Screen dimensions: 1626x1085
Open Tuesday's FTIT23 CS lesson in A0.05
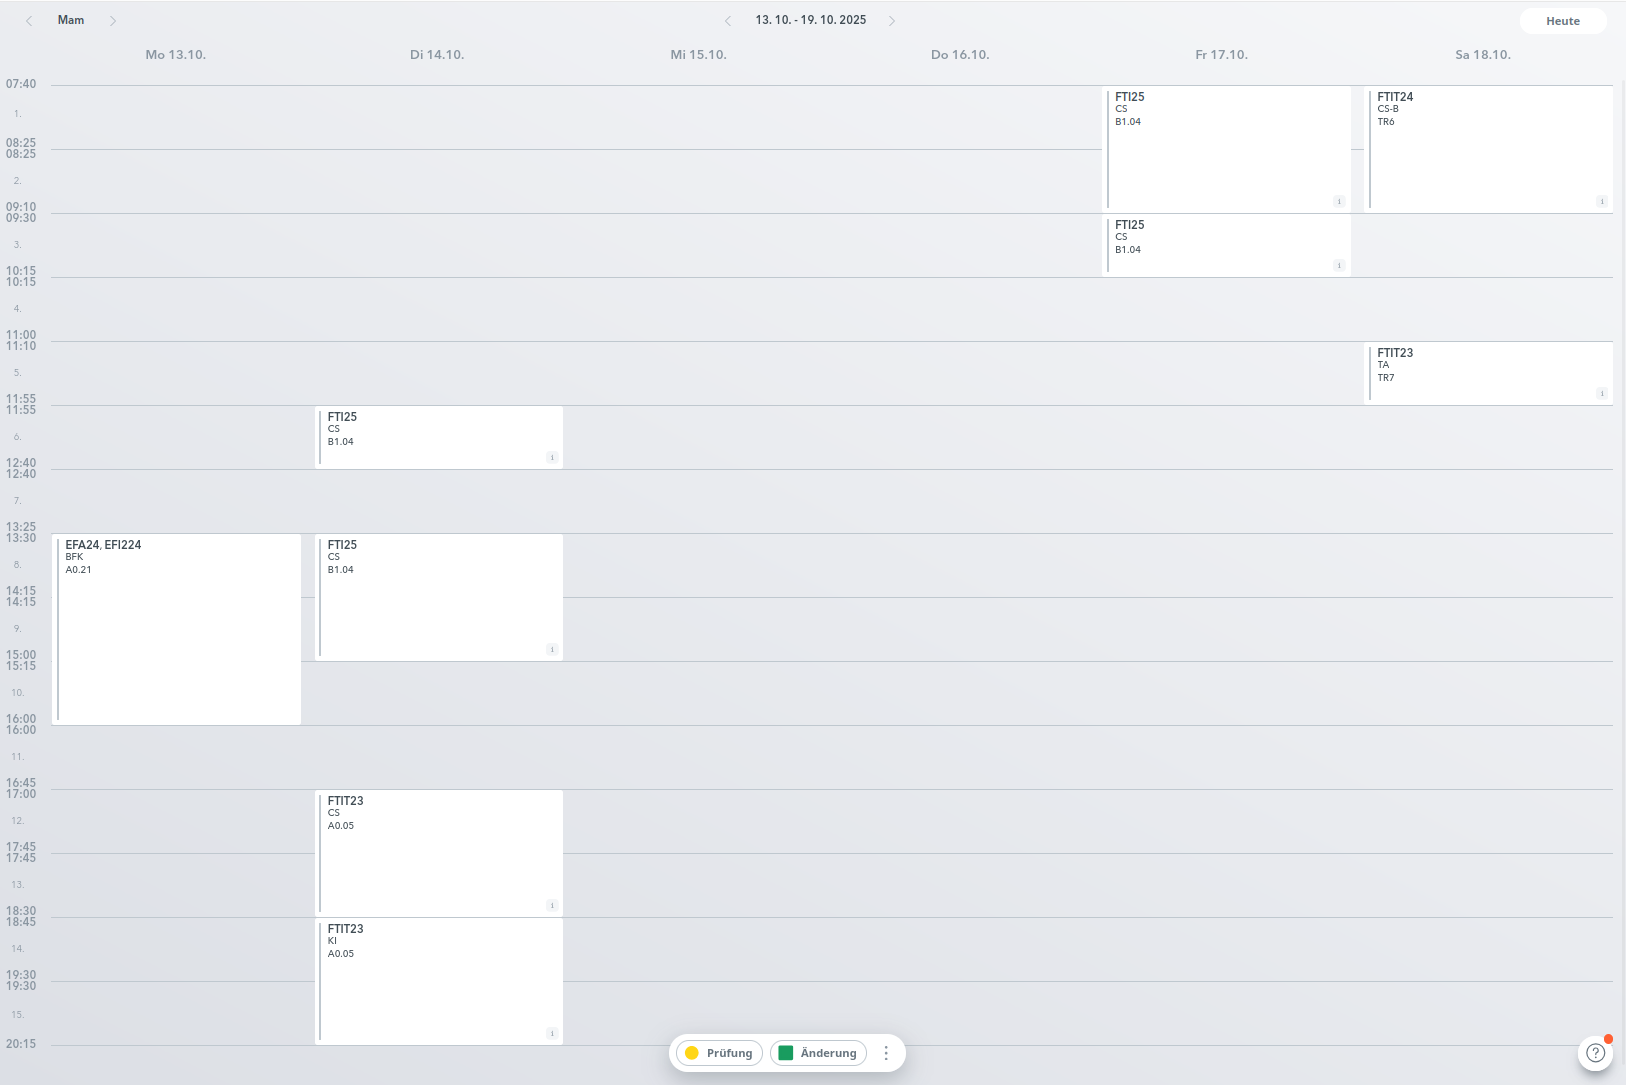pyautogui.click(x=439, y=853)
